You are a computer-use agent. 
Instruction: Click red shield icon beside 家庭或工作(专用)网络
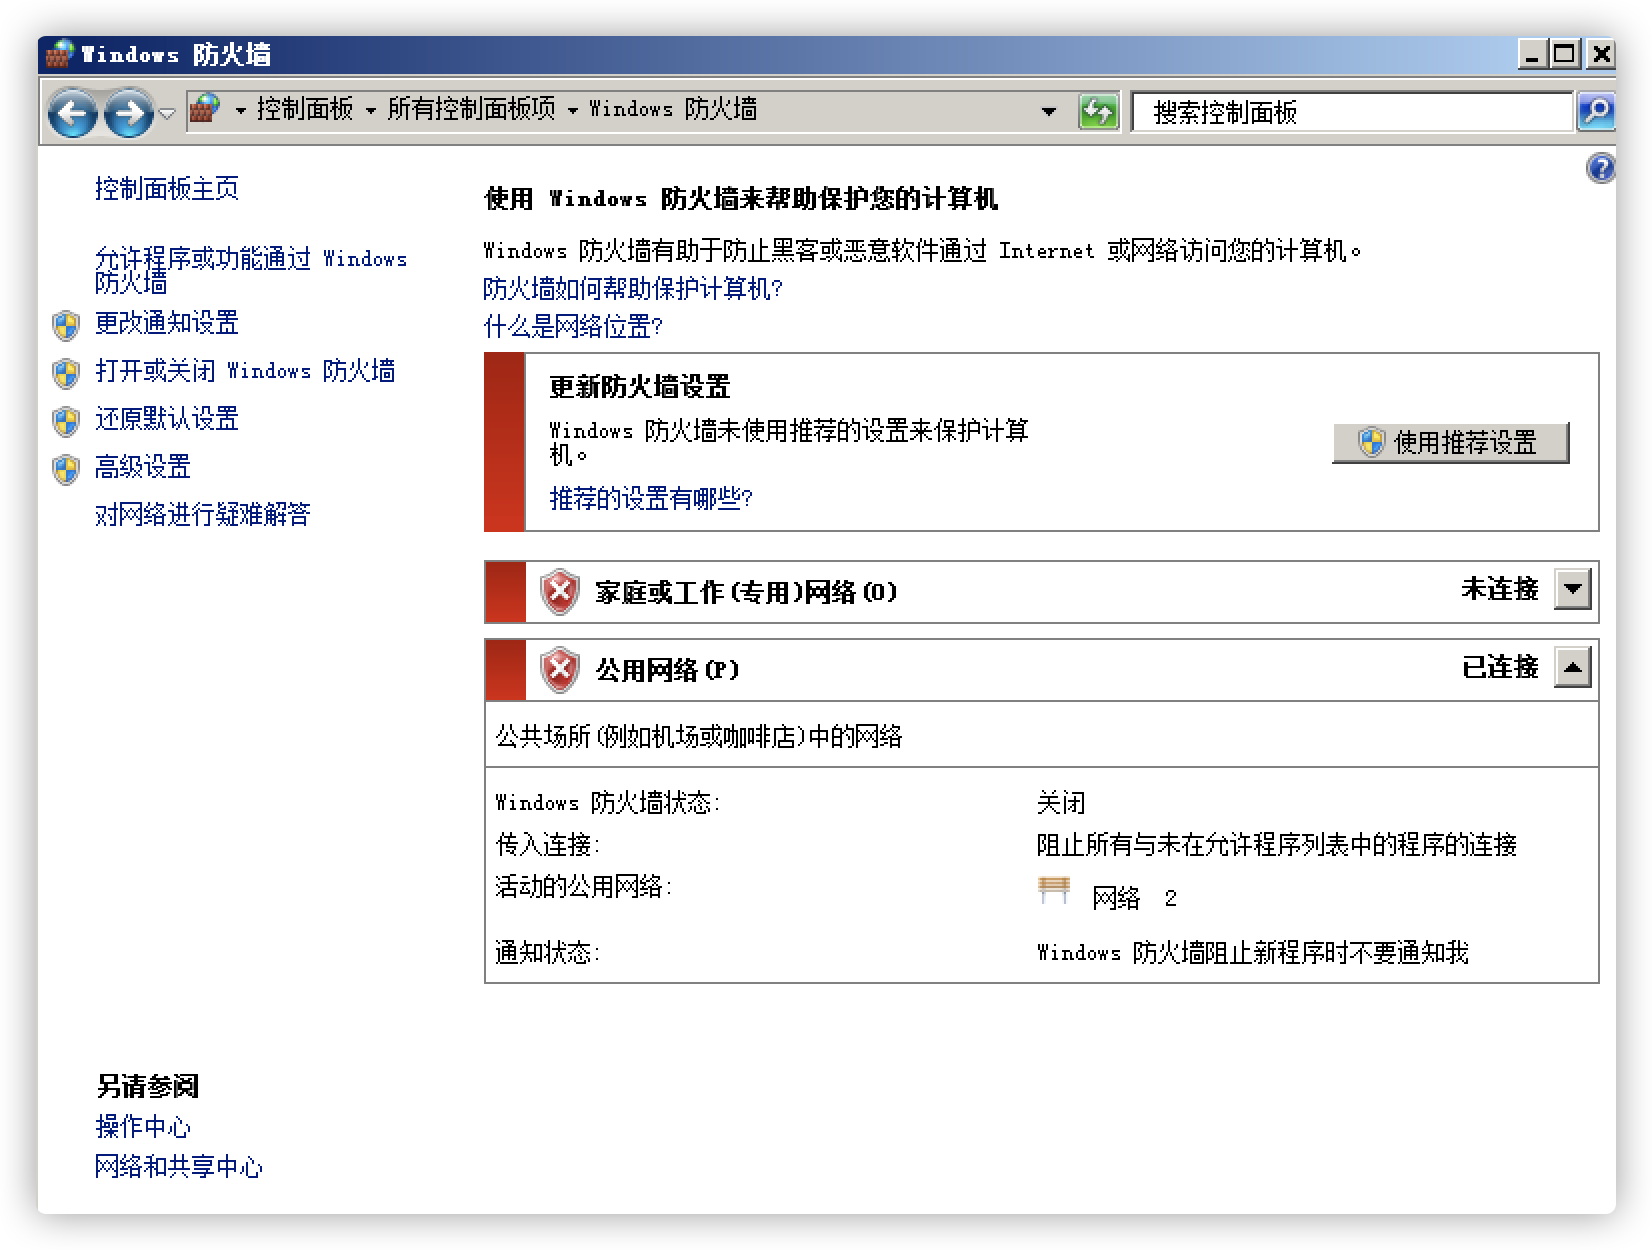pos(560,592)
